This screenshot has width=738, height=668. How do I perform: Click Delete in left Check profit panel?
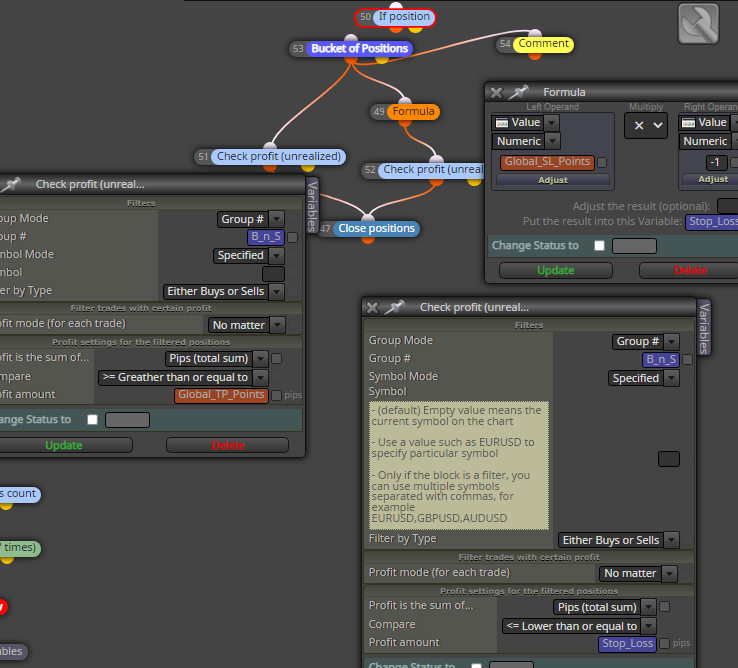[x=227, y=445]
